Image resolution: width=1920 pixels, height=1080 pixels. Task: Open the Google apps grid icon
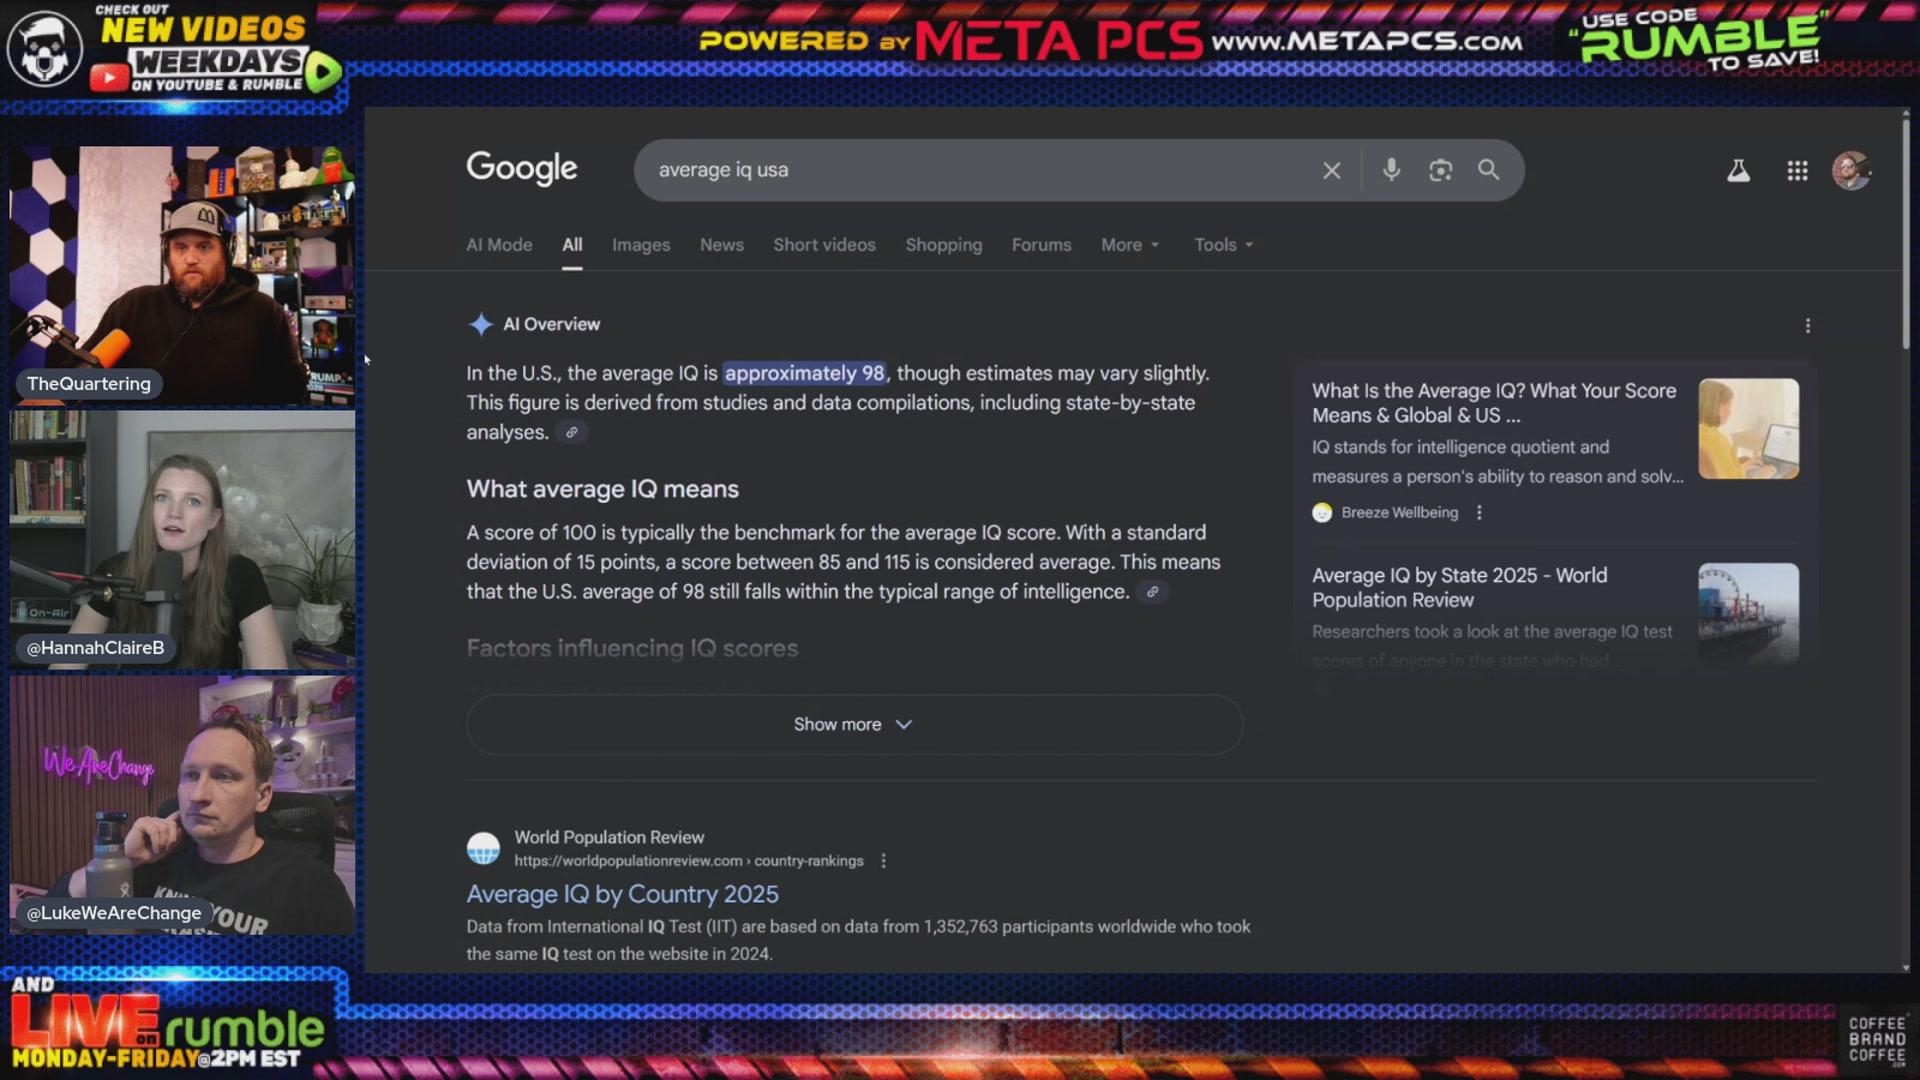coord(1797,171)
